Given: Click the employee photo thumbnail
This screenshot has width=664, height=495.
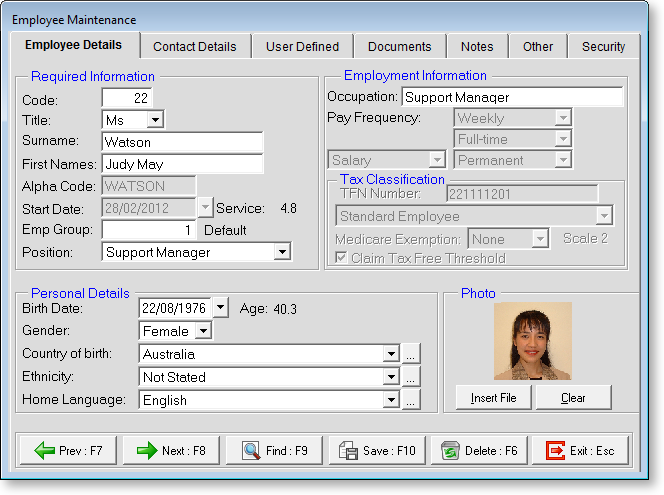Looking at the screenshot, I should click(533, 341).
